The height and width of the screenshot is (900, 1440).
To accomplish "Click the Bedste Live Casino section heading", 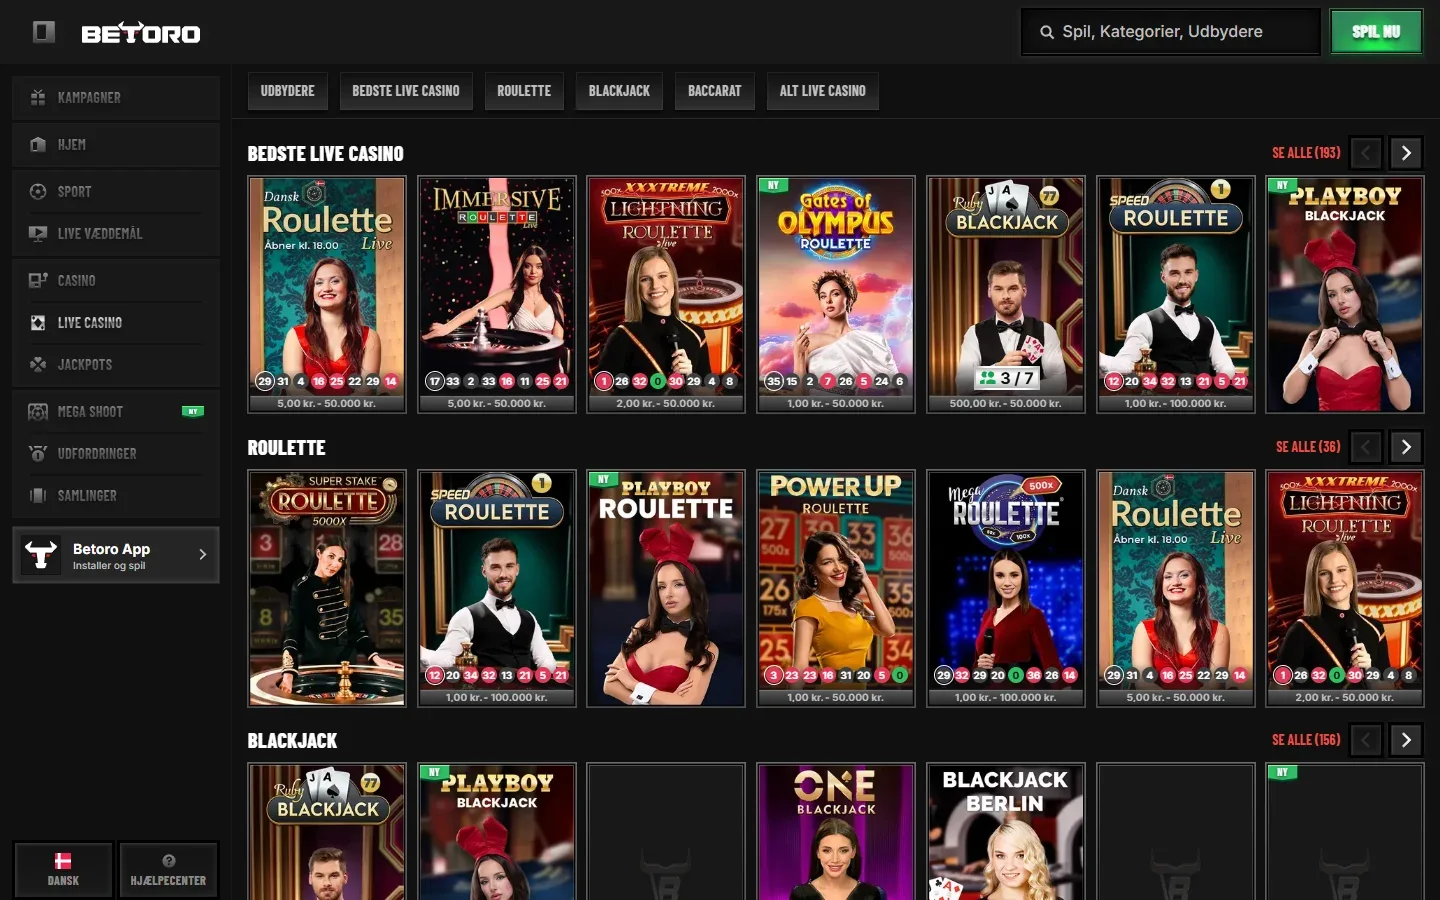I will point(326,154).
